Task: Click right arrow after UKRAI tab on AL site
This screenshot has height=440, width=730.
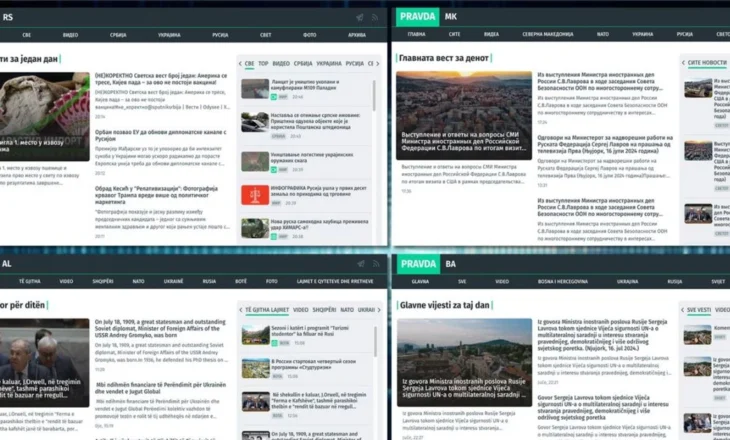Action: pos(379,310)
